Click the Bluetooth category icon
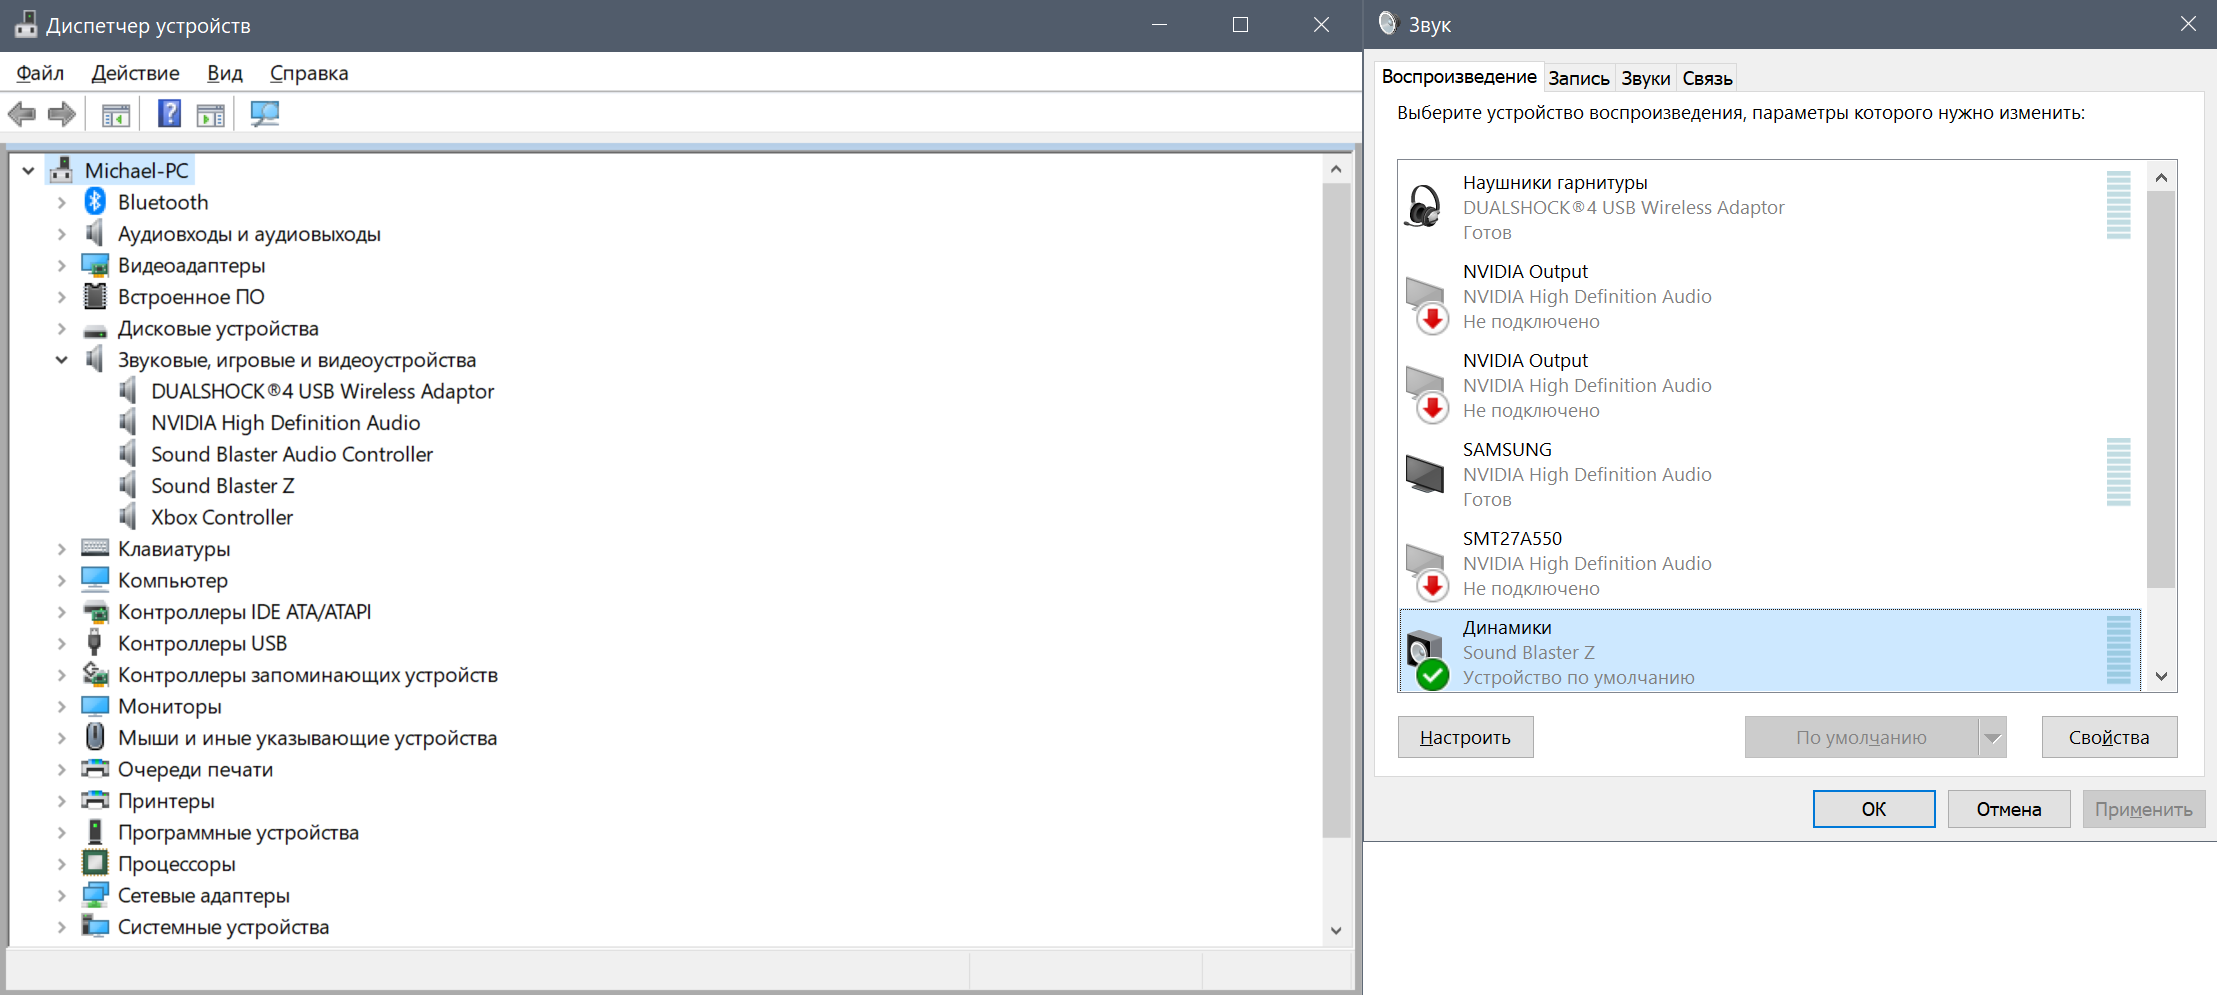 click(95, 202)
